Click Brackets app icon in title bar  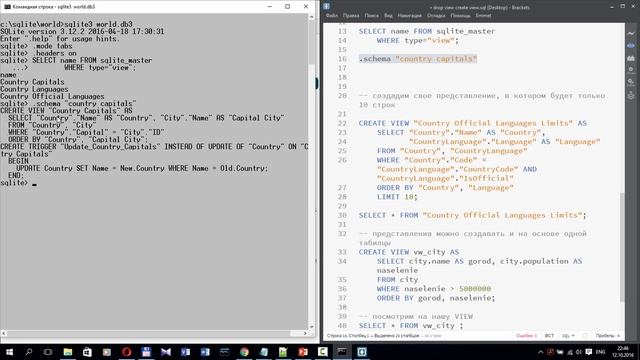pyautogui.click(x=327, y=7)
